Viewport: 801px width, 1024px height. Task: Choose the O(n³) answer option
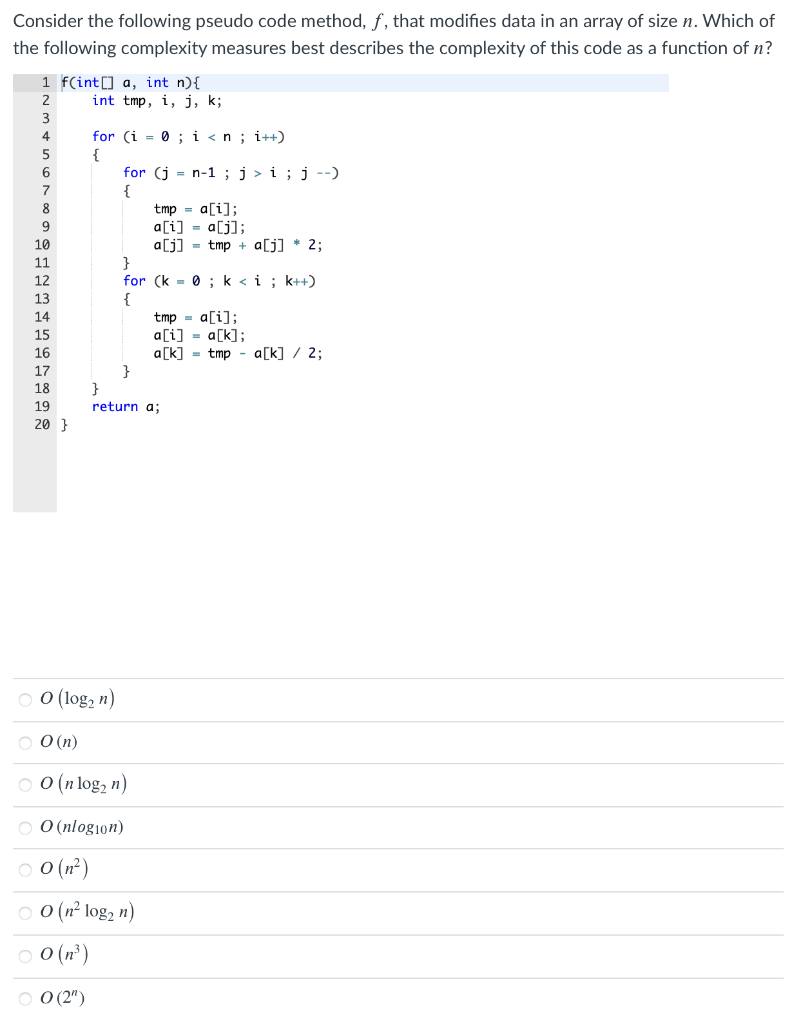pyautogui.click(x=24, y=955)
